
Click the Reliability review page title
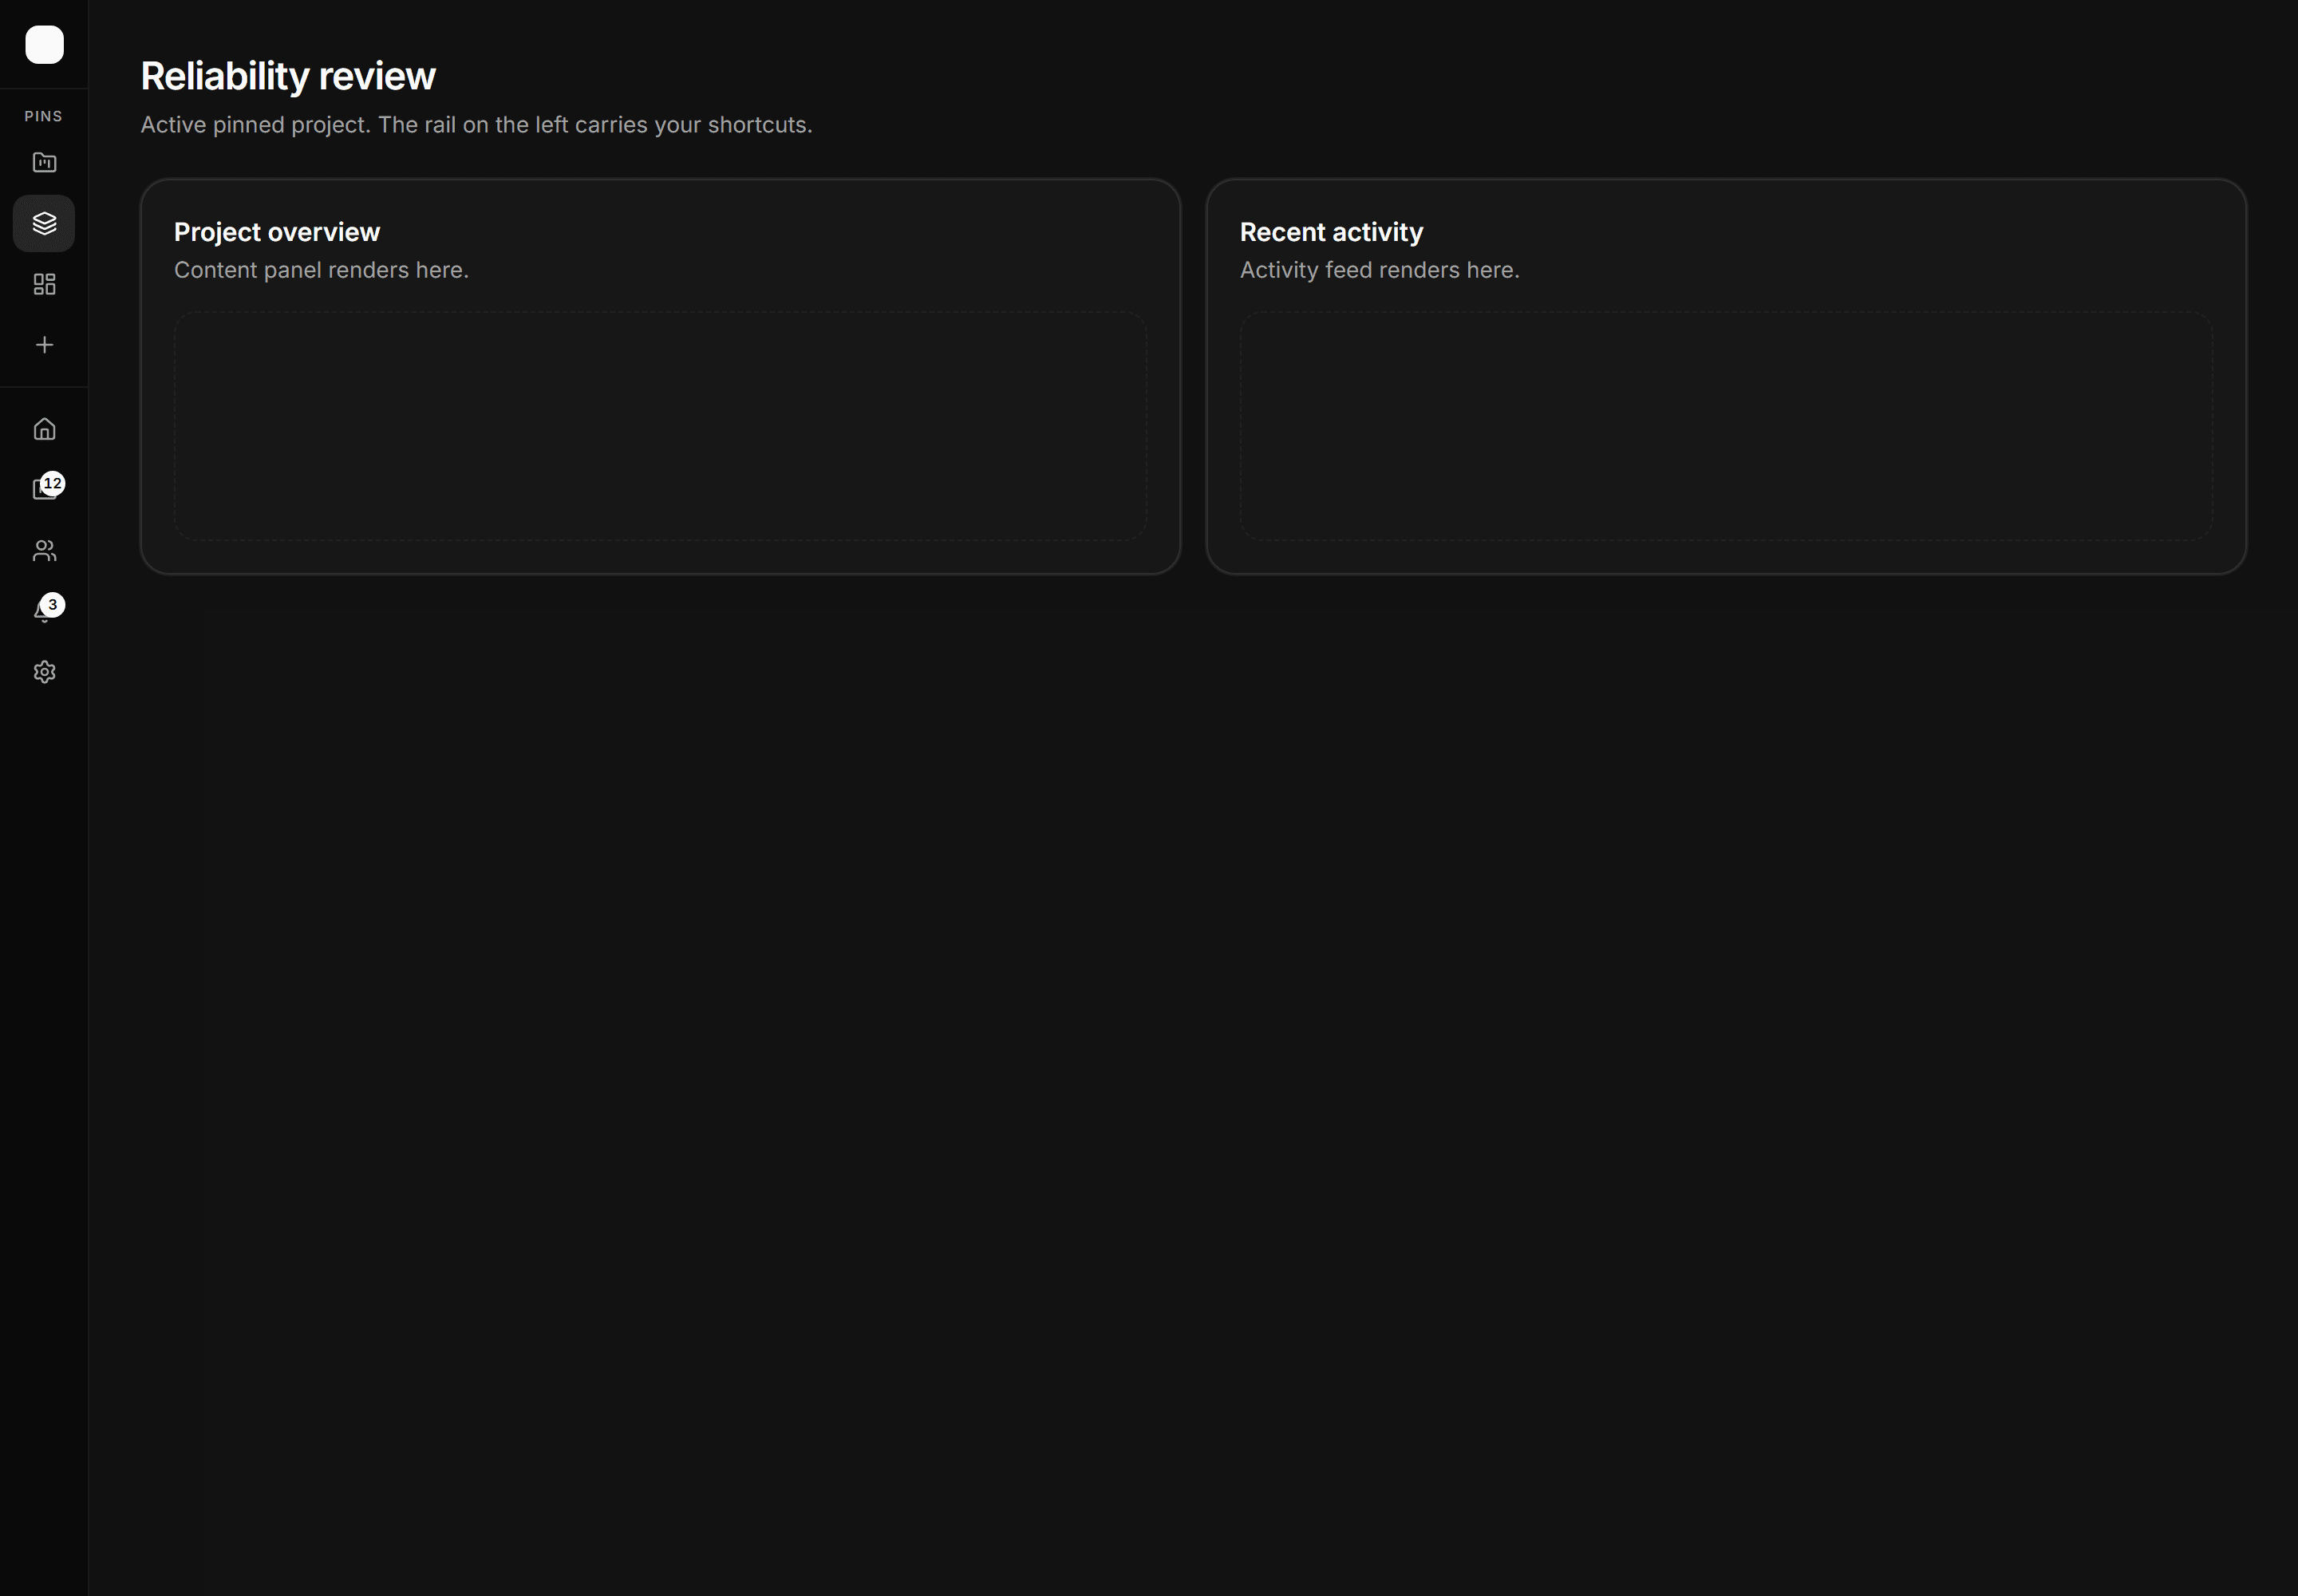coord(288,76)
